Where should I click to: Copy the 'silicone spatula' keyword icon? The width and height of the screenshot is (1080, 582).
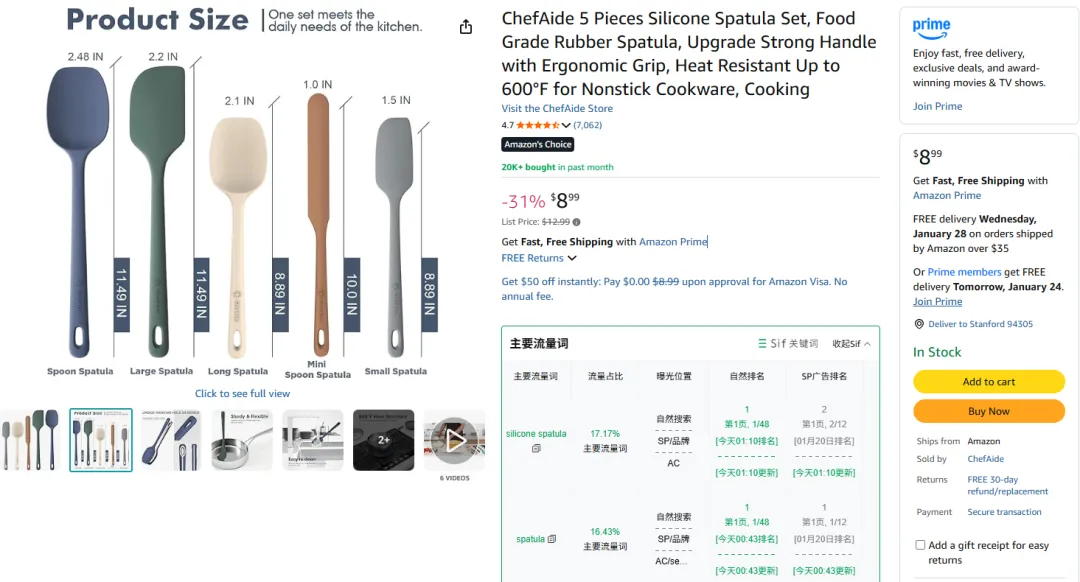pyautogui.click(x=536, y=449)
